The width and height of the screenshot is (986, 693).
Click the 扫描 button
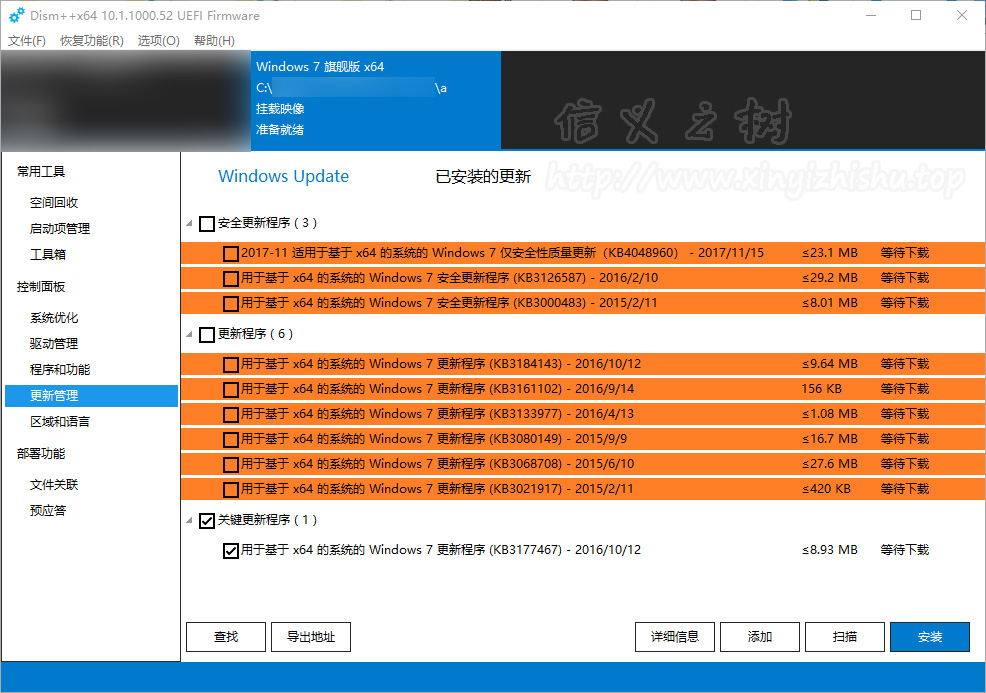[x=844, y=637]
